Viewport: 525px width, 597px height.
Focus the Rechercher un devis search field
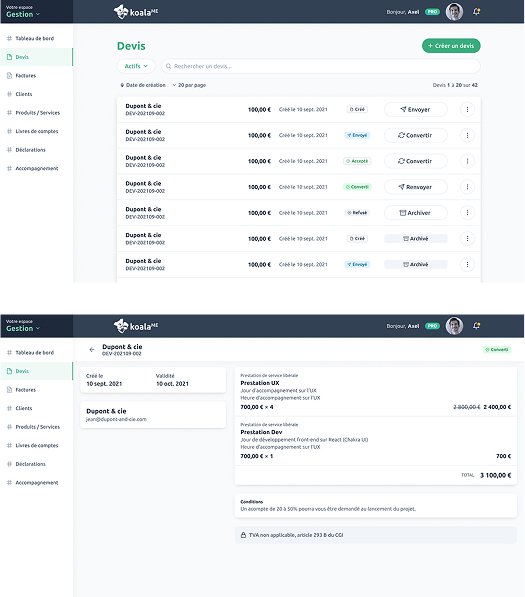pyautogui.click(x=321, y=66)
